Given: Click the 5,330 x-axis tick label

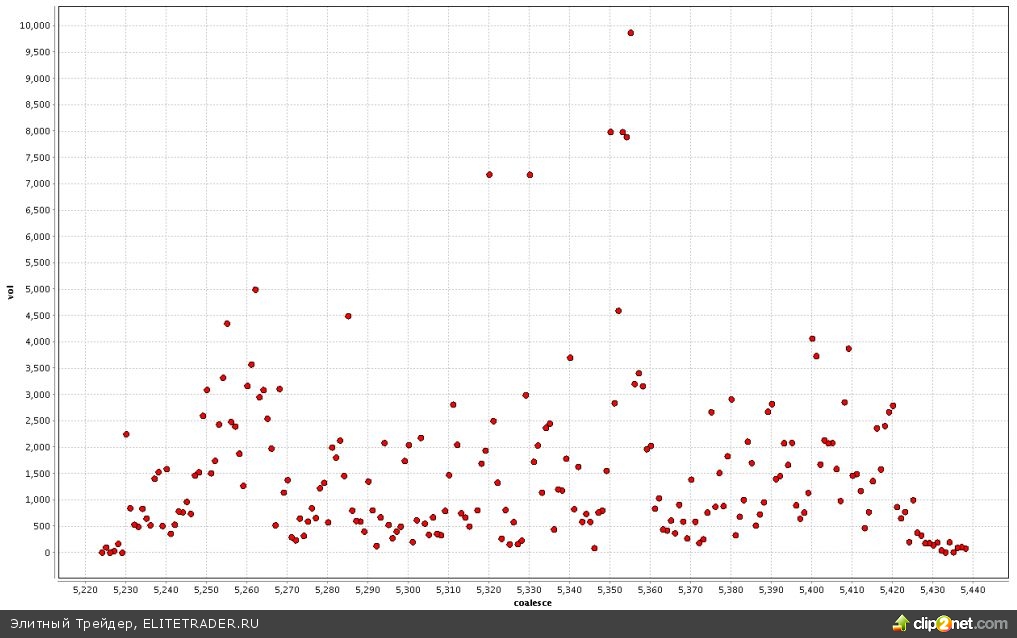Looking at the screenshot, I should [x=529, y=590].
